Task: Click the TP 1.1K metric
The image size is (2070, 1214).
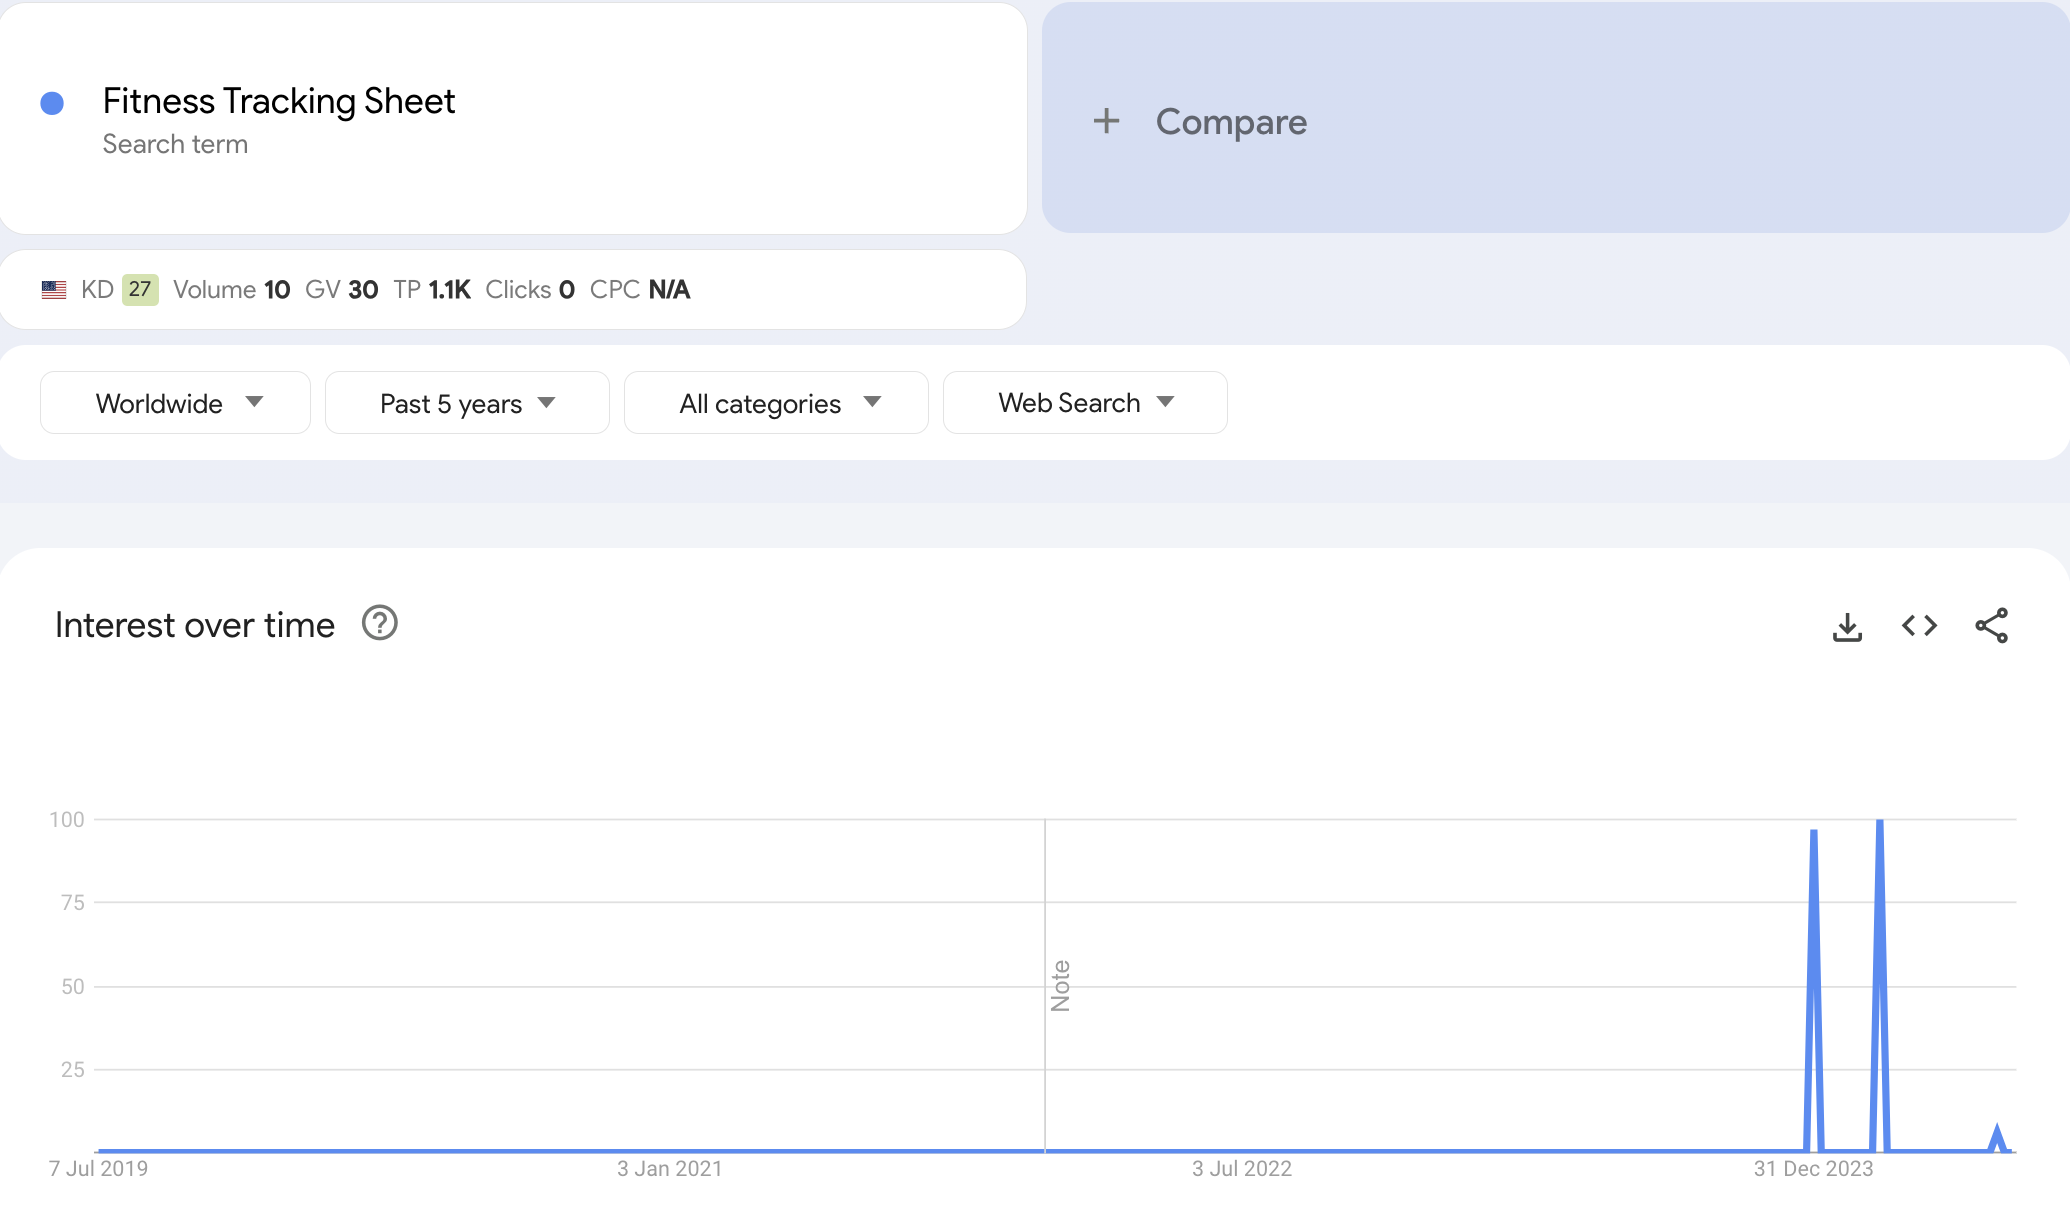Action: click(x=432, y=290)
